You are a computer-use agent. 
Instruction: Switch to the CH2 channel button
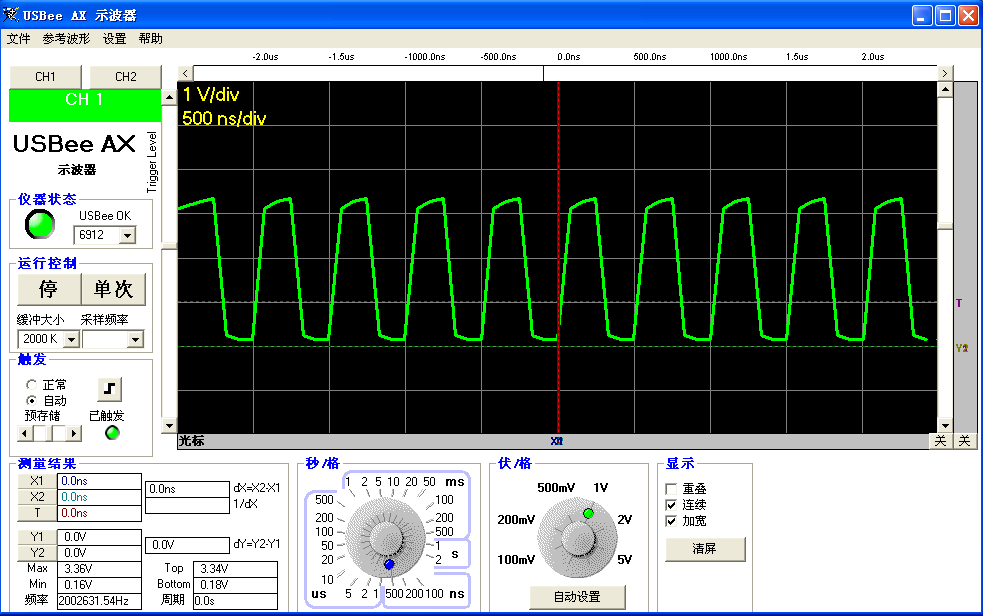[x=125, y=77]
